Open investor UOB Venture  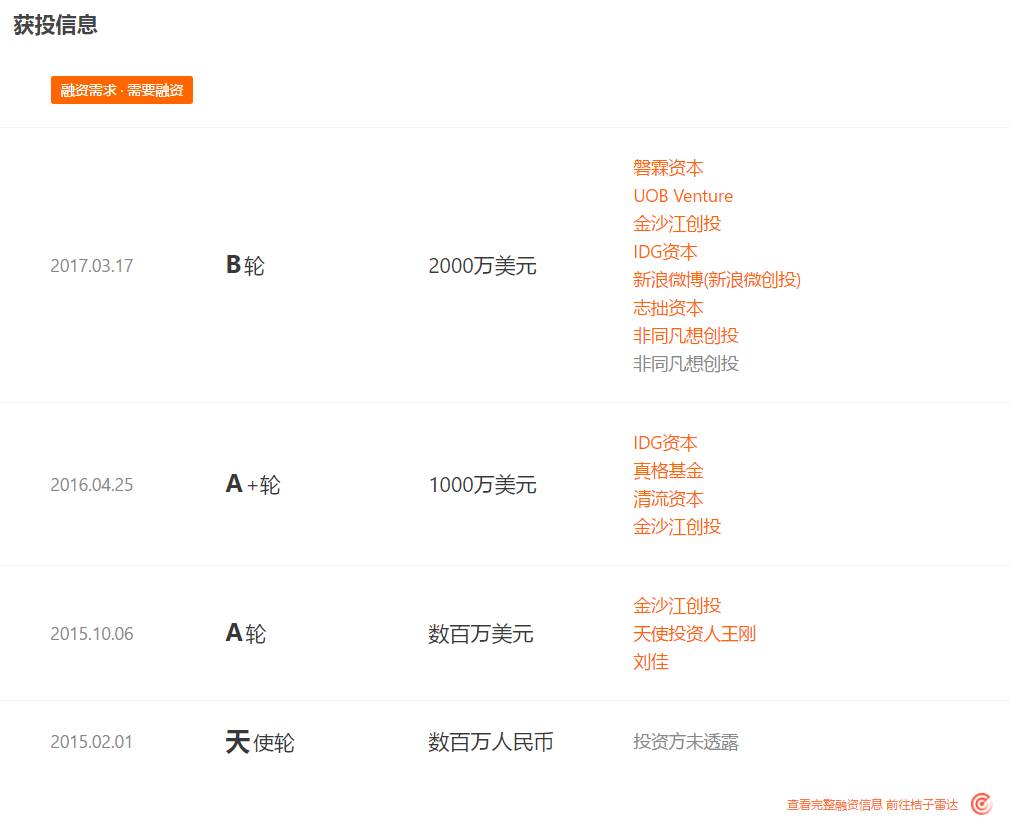[683, 196]
